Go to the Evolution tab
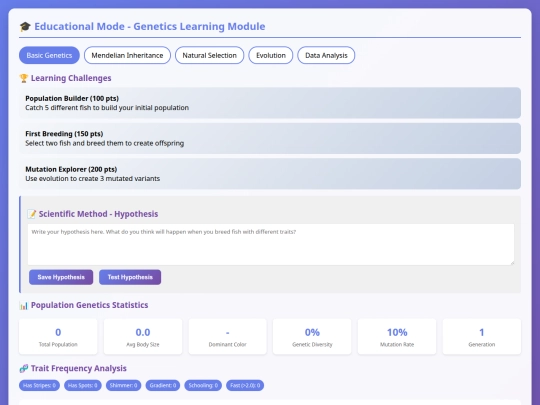The height and width of the screenshot is (405, 540). (x=271, y=55)
